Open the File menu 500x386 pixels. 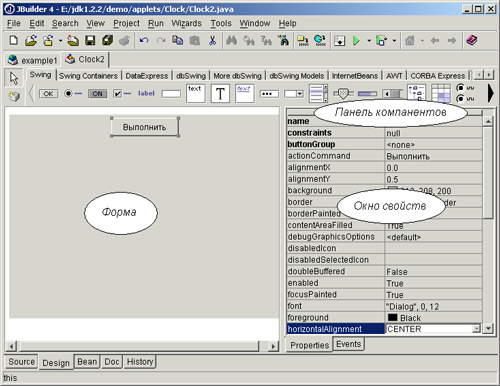pos(14,24)
